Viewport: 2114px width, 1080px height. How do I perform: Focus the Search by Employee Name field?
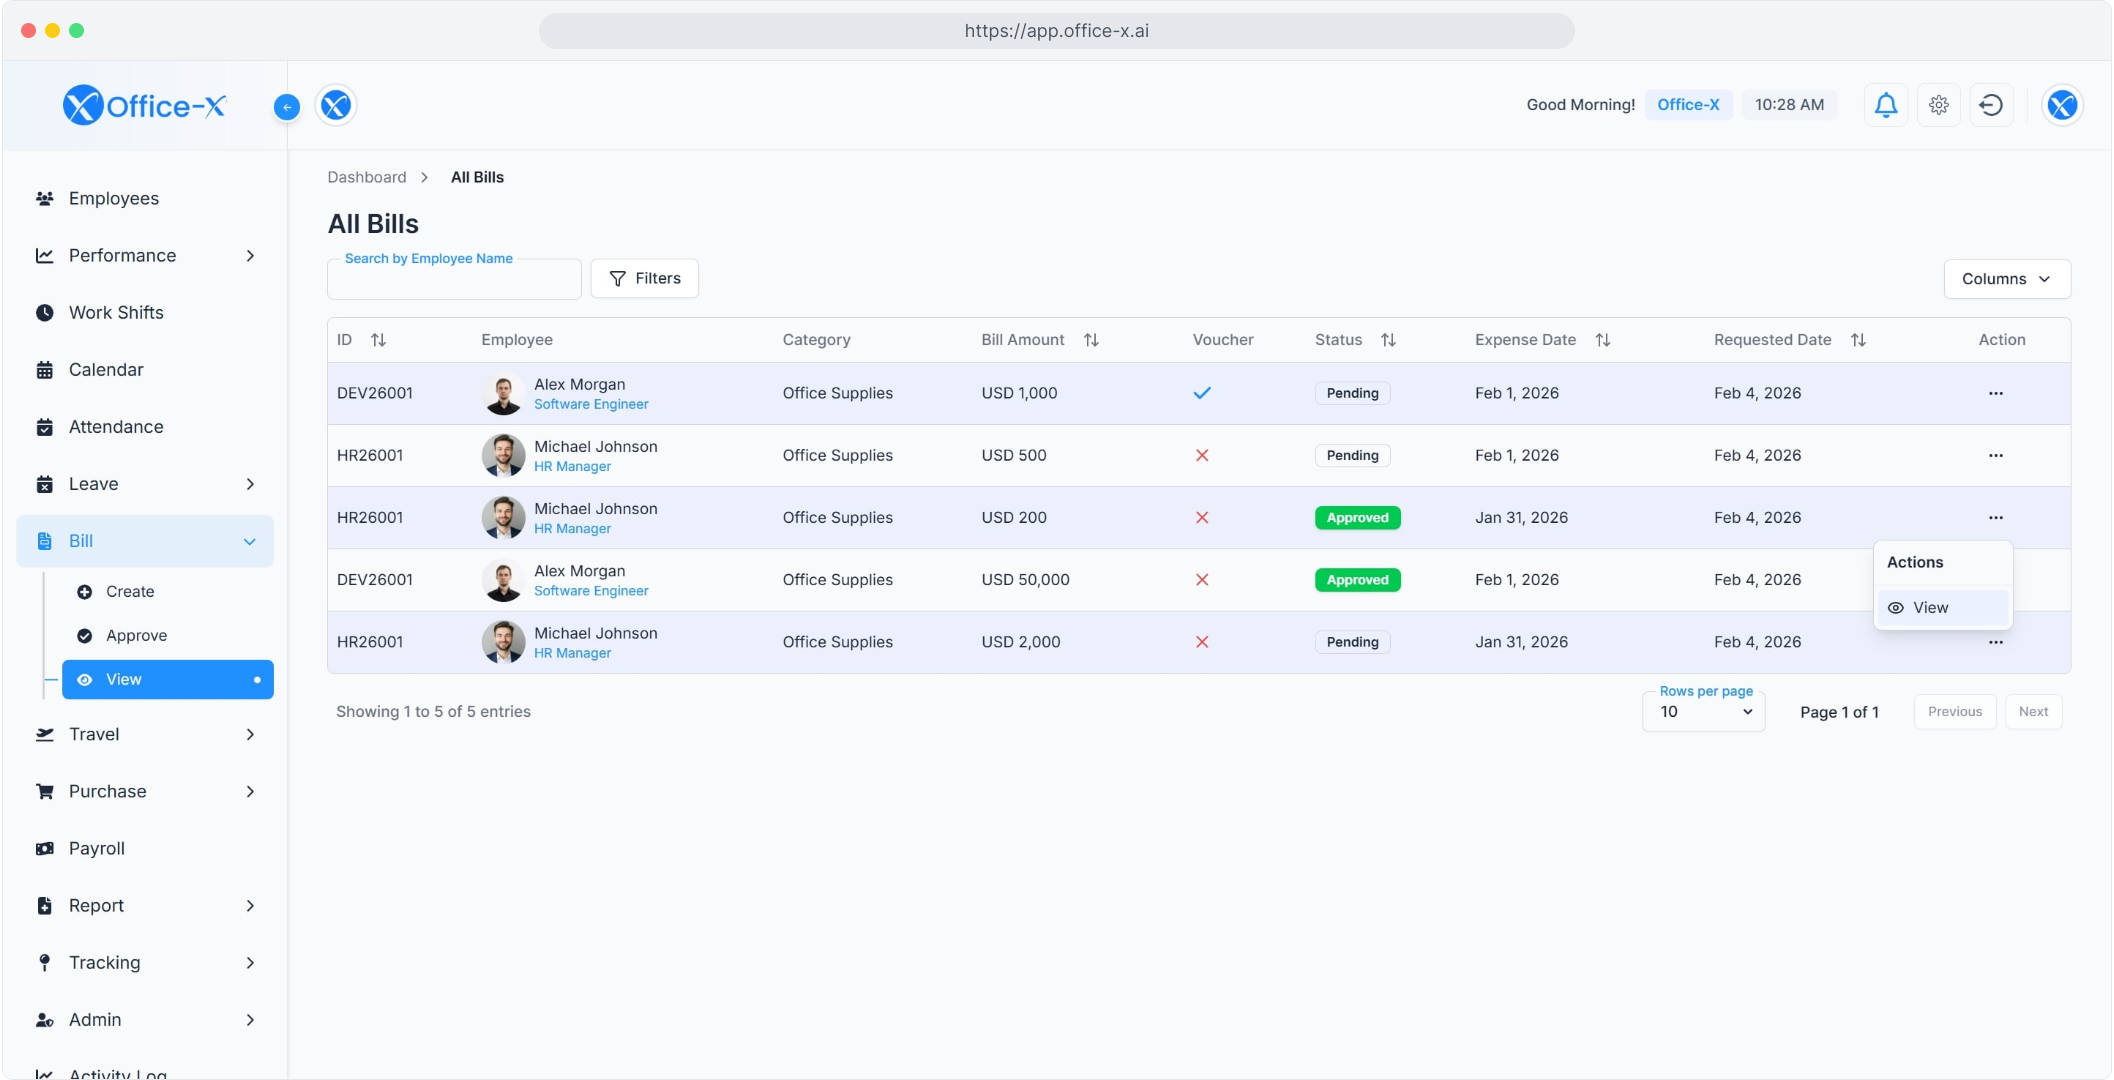point(454,281)
